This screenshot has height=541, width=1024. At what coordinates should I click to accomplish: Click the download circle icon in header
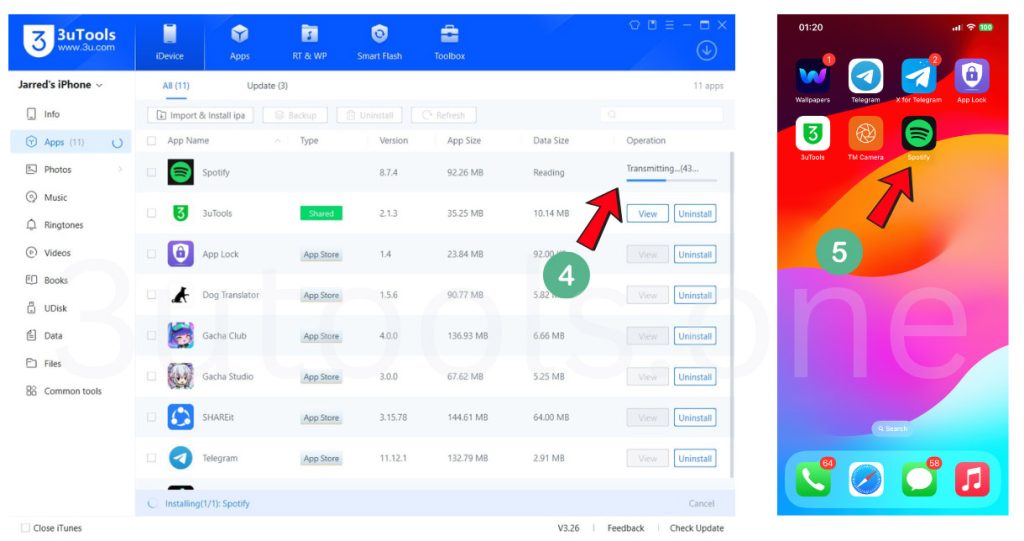pyautogui.click(x=707, y=50)
